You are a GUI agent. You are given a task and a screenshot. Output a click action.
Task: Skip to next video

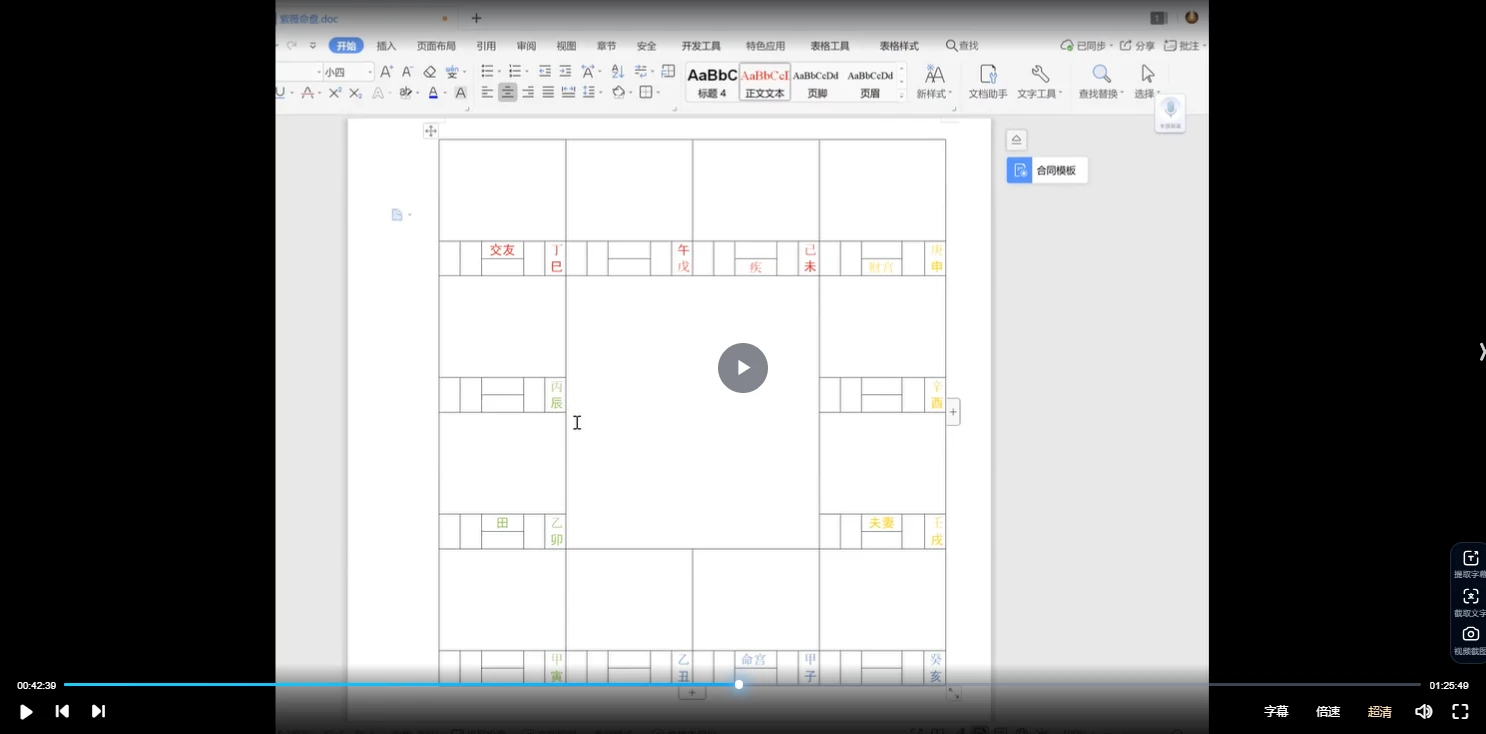tap(98, 712)
